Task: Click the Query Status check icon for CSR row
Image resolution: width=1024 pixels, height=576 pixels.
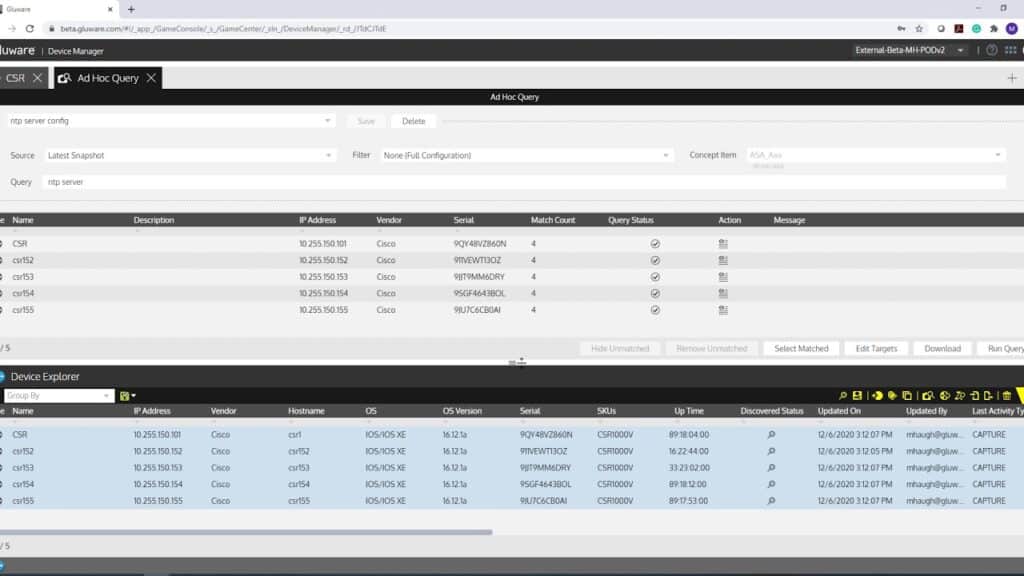Action: pyautogui.click(x=655, y=243)
